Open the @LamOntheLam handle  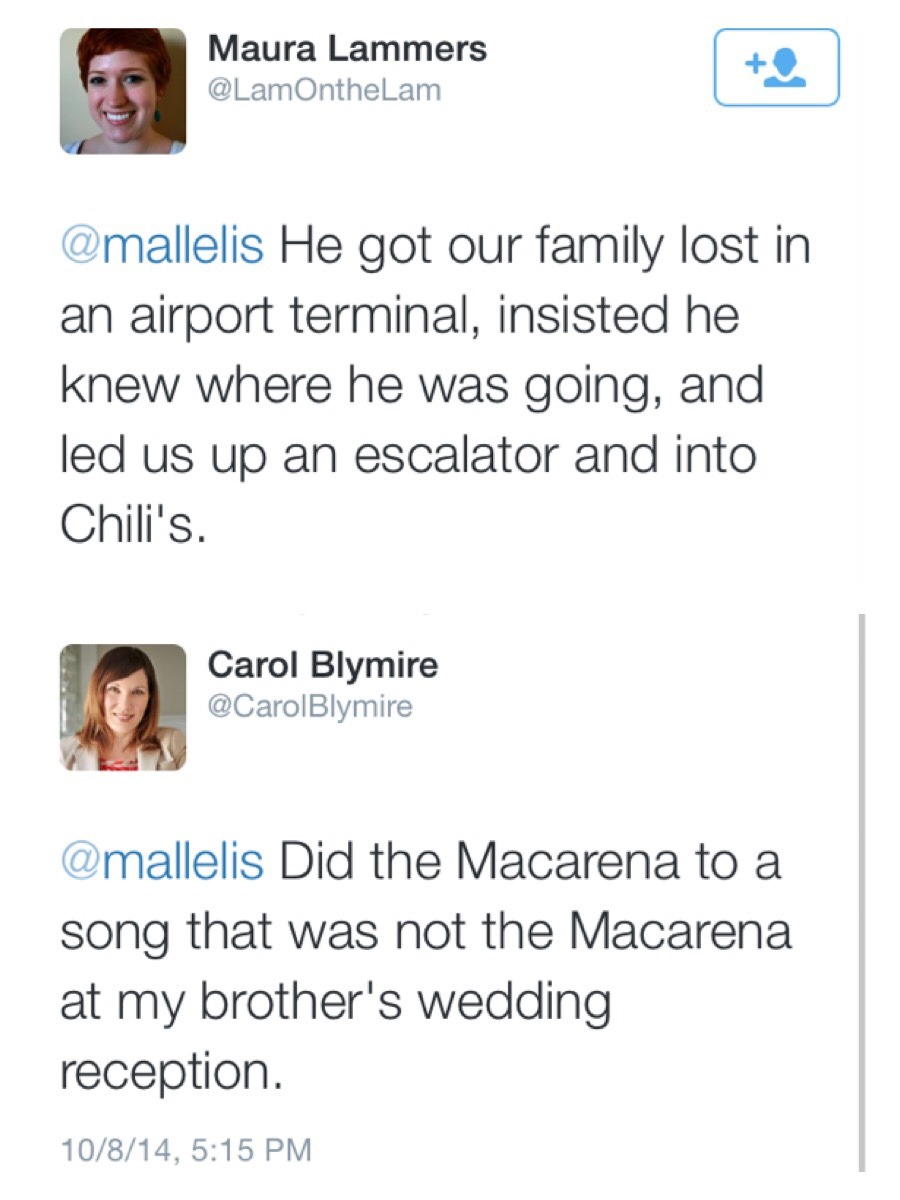point(323,90)
